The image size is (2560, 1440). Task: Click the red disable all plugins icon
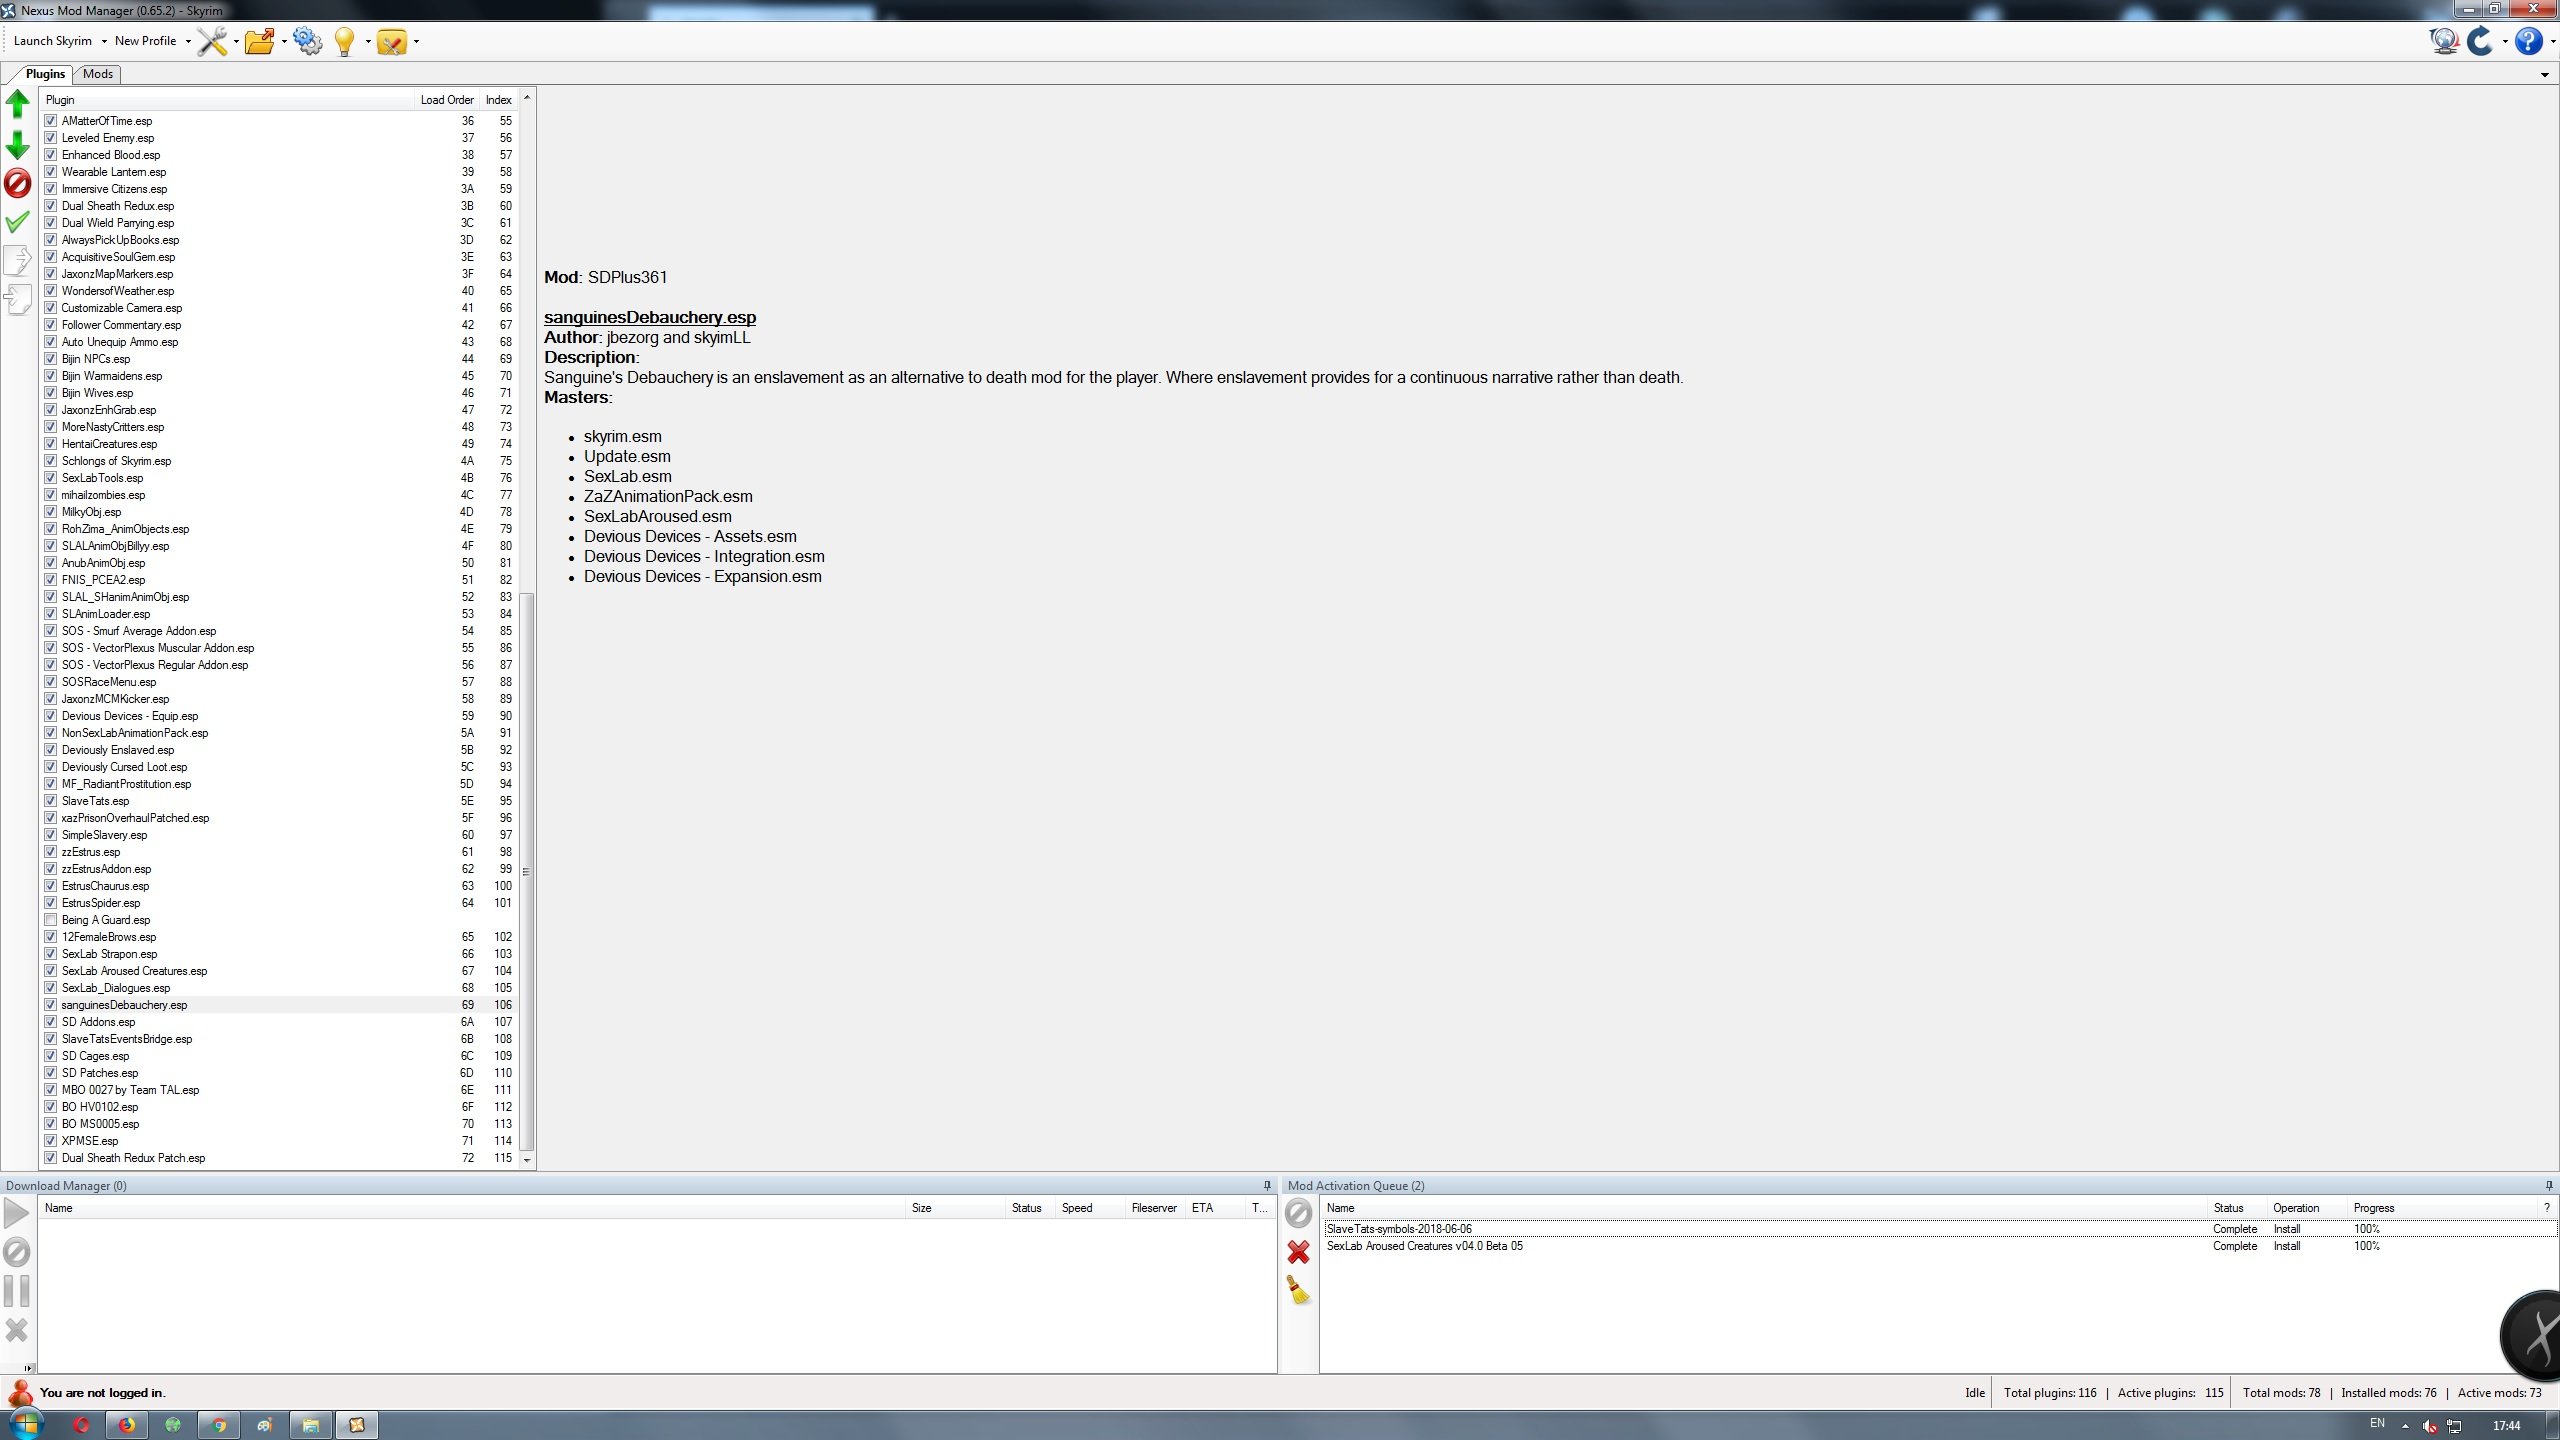[18, 183]
